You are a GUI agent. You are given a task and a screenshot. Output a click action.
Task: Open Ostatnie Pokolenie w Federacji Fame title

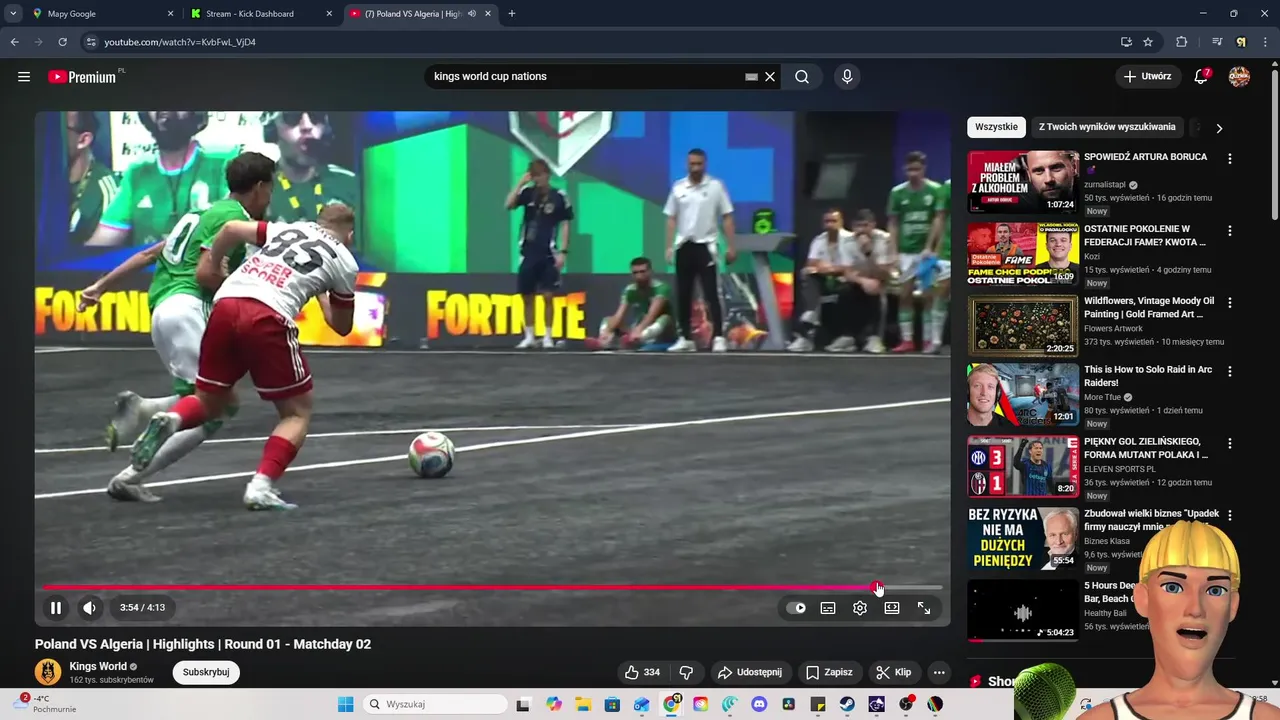click(x=1145, y=235)
